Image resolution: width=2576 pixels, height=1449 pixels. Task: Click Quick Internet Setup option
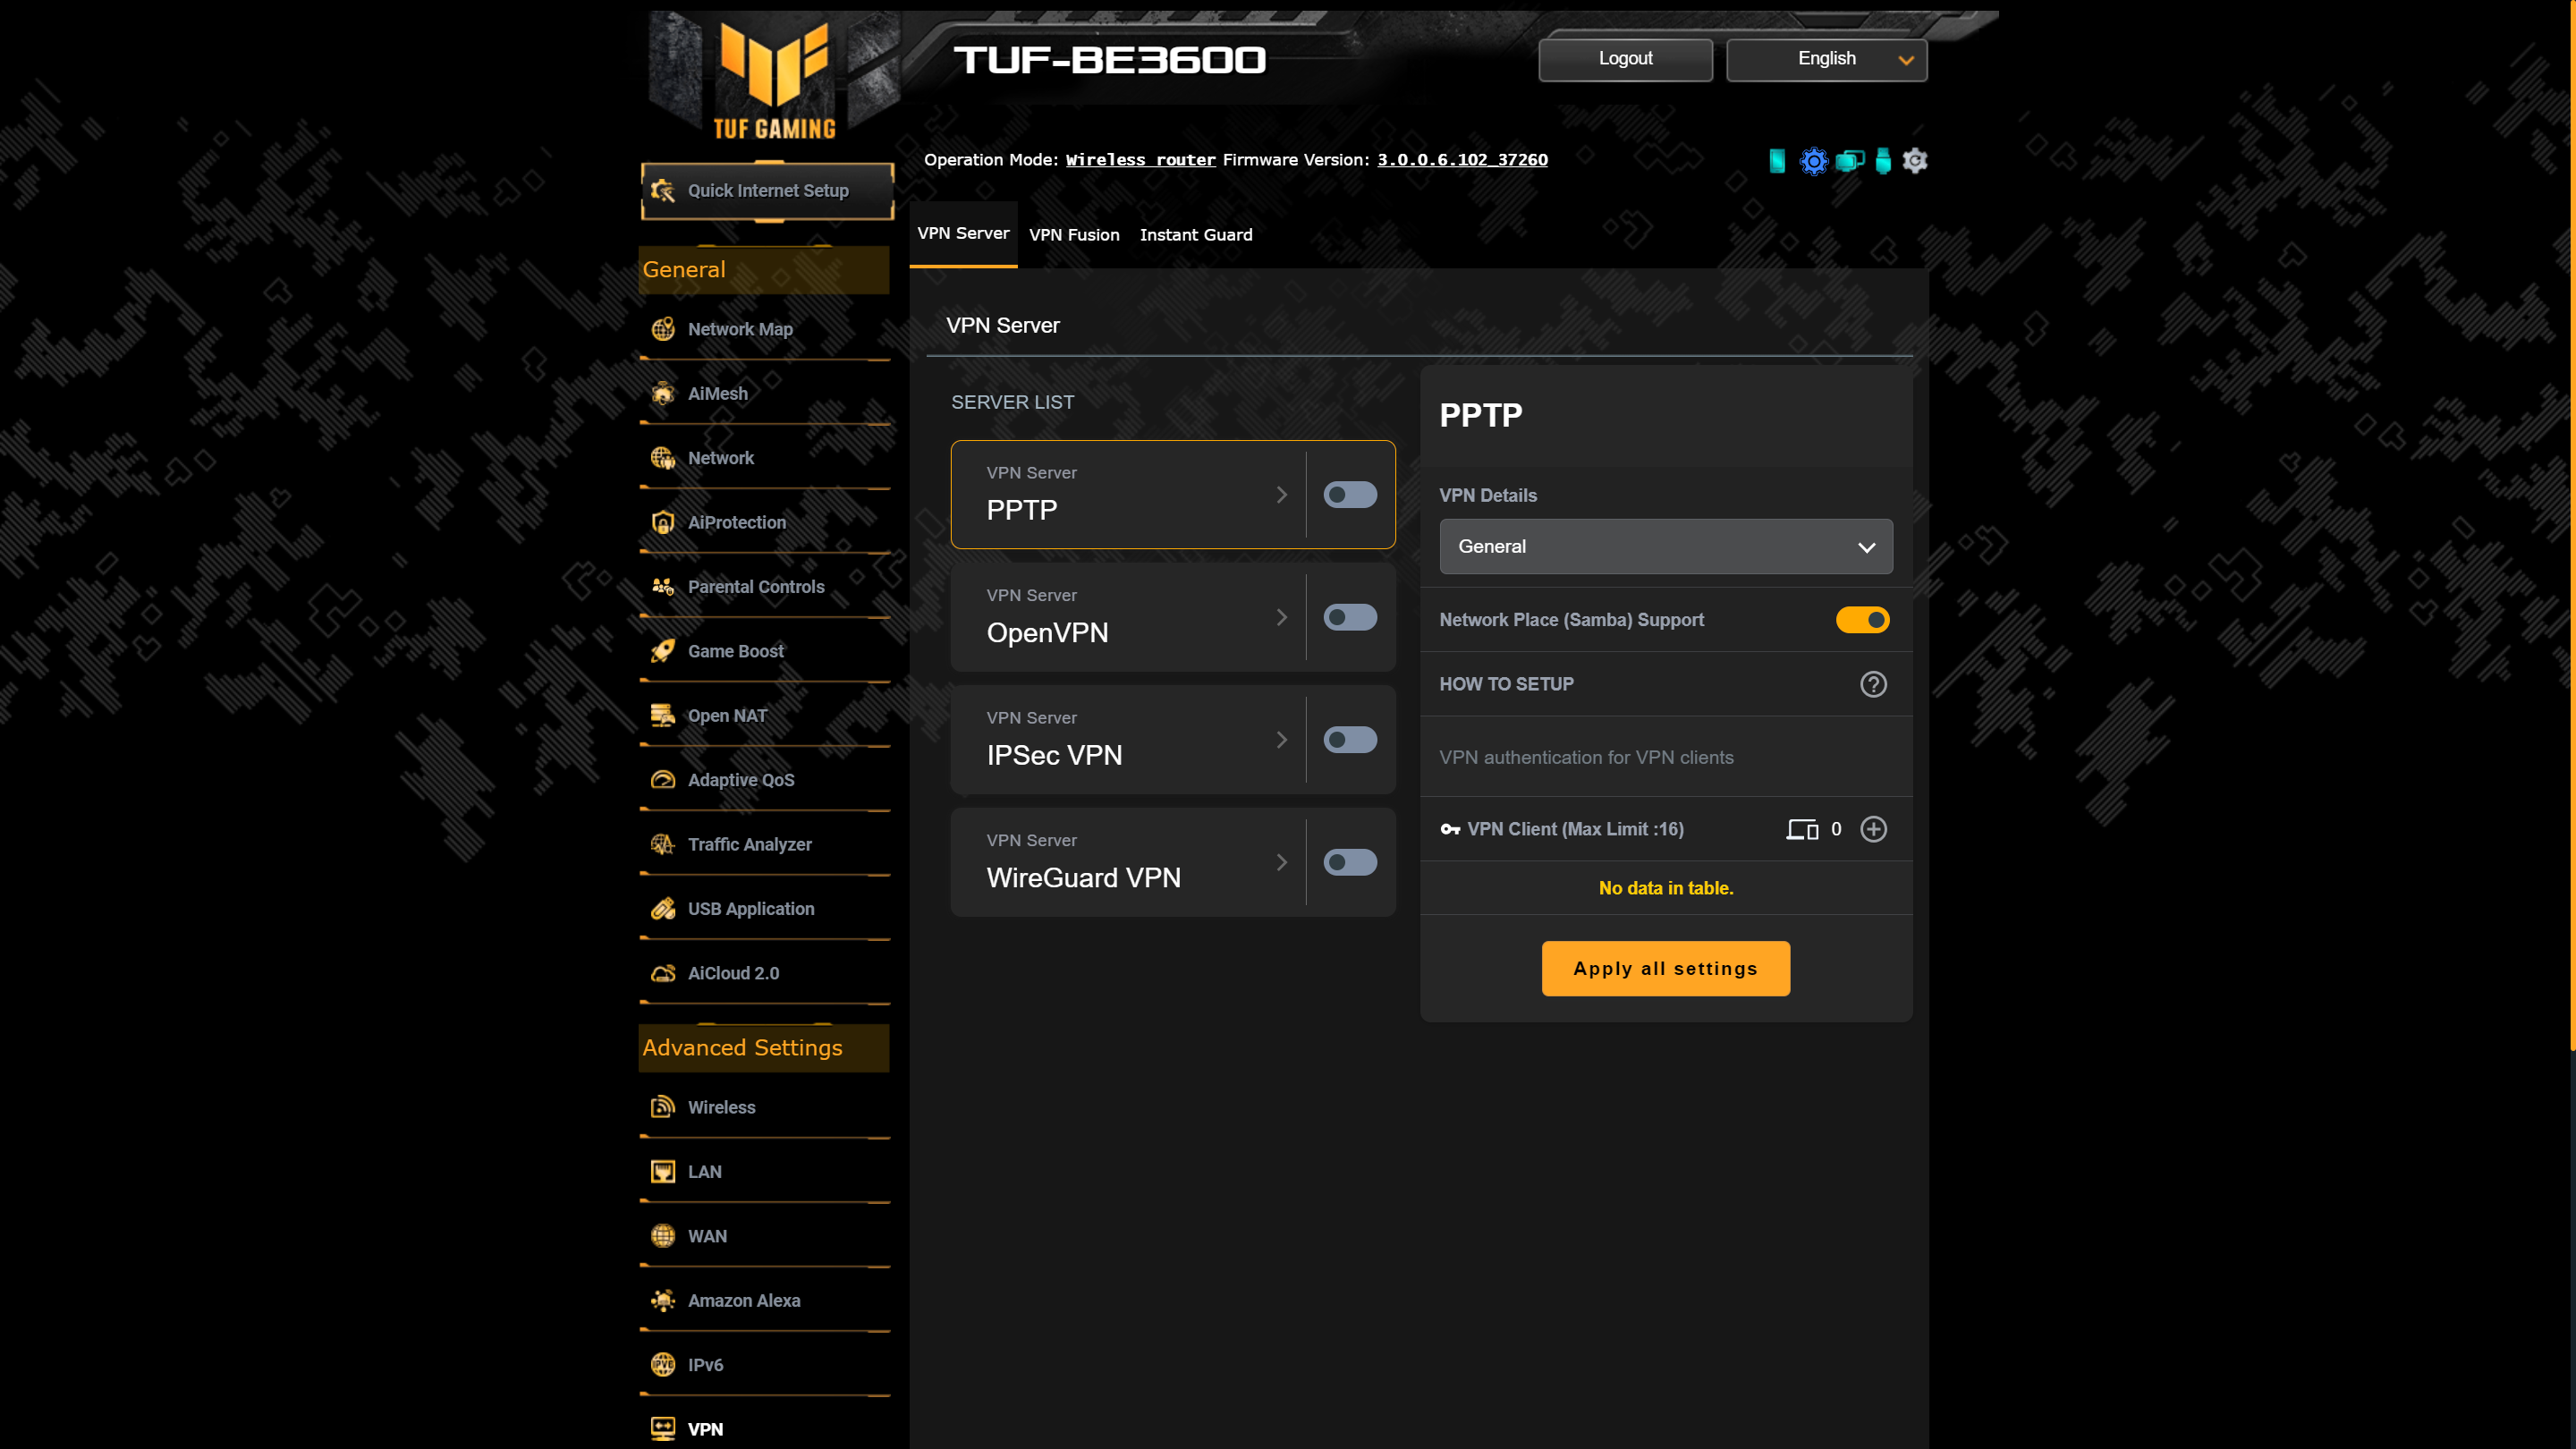767,190
